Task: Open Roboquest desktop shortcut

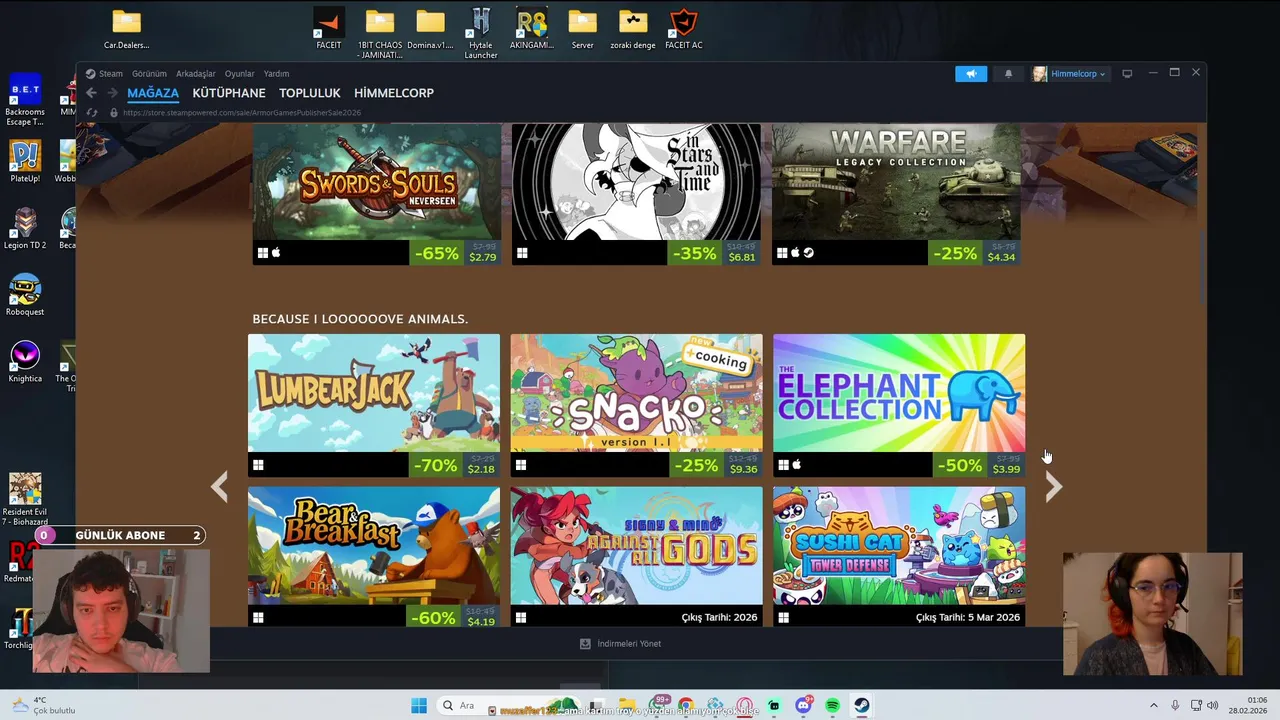Action: click(25, 295)
